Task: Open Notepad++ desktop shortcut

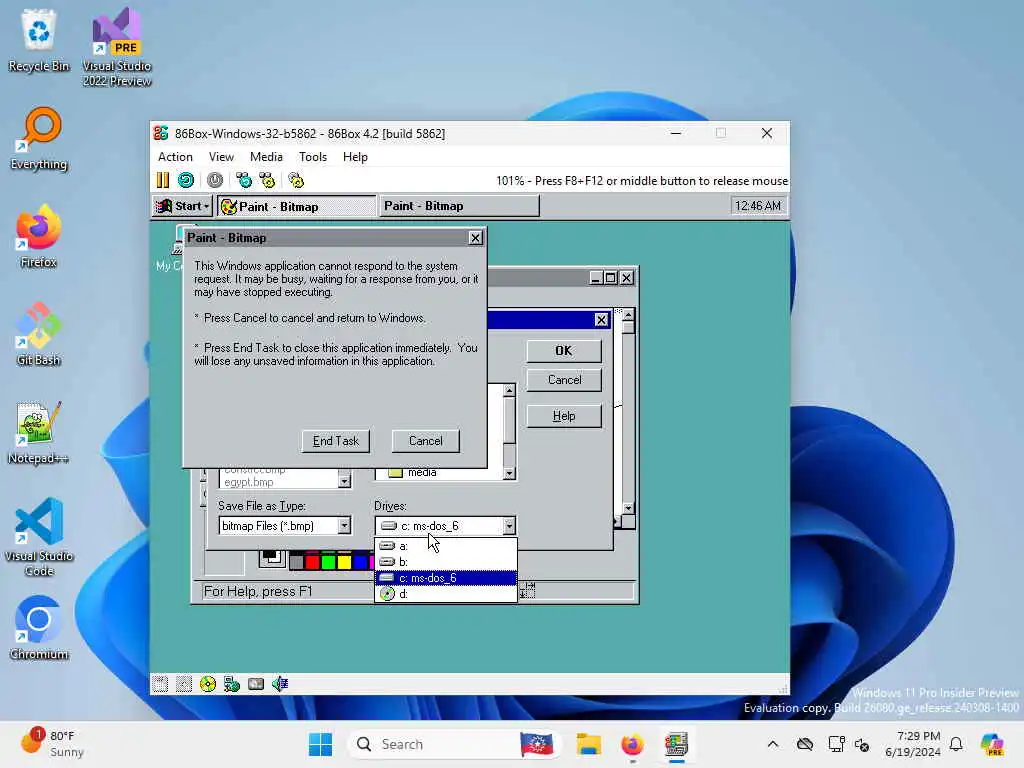Action: (x=39, y=432)
